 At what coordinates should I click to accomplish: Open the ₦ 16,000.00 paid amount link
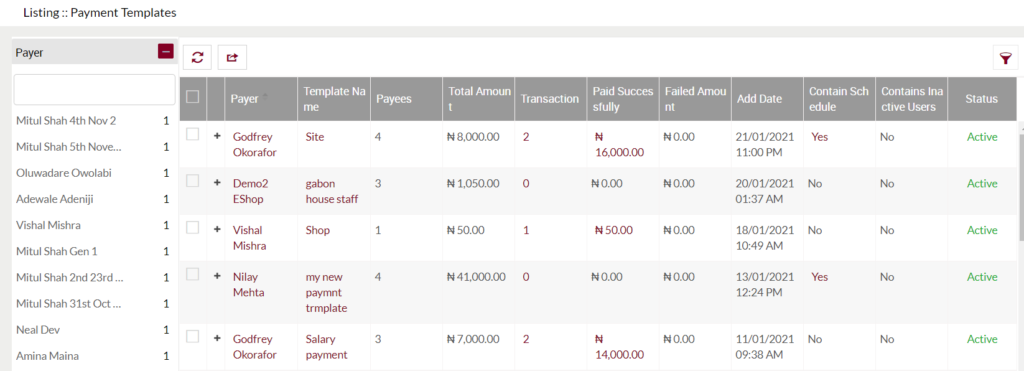(x=619, y=145)
